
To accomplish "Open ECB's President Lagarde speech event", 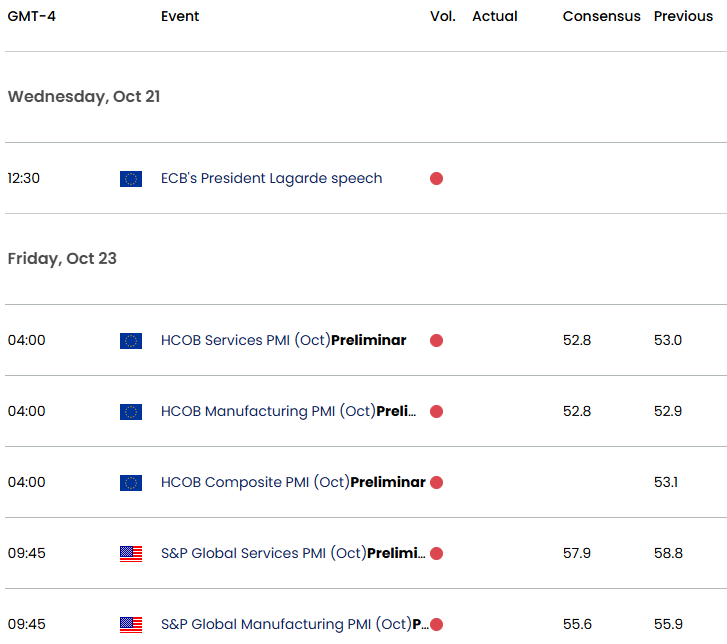I will pyautogui.click(x=271, y=179).
